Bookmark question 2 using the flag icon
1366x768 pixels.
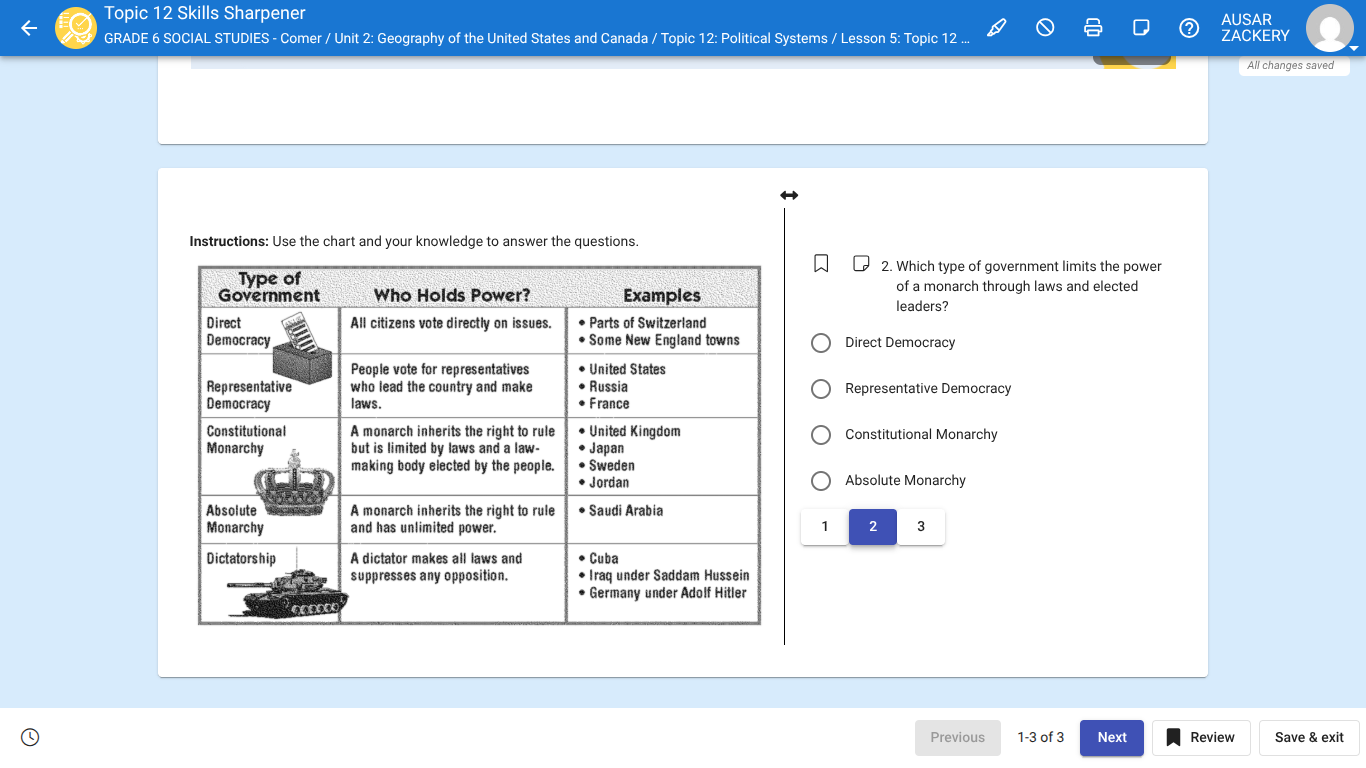click(x=820, y=262)
